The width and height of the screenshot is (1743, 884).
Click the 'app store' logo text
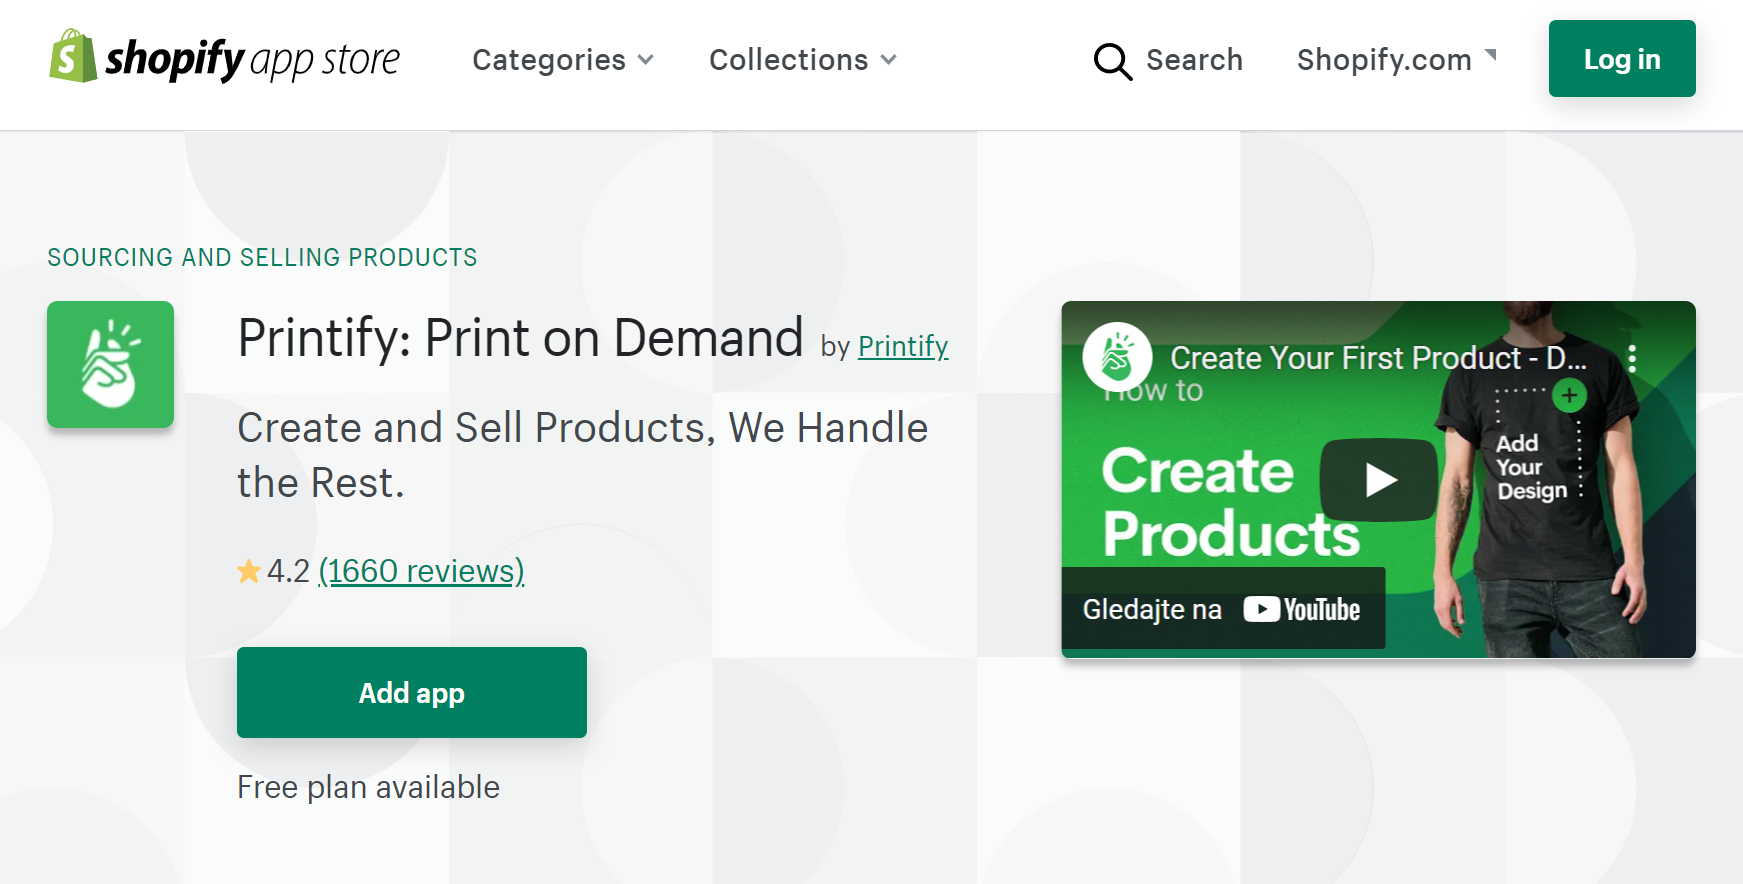[x=325, y=61]
